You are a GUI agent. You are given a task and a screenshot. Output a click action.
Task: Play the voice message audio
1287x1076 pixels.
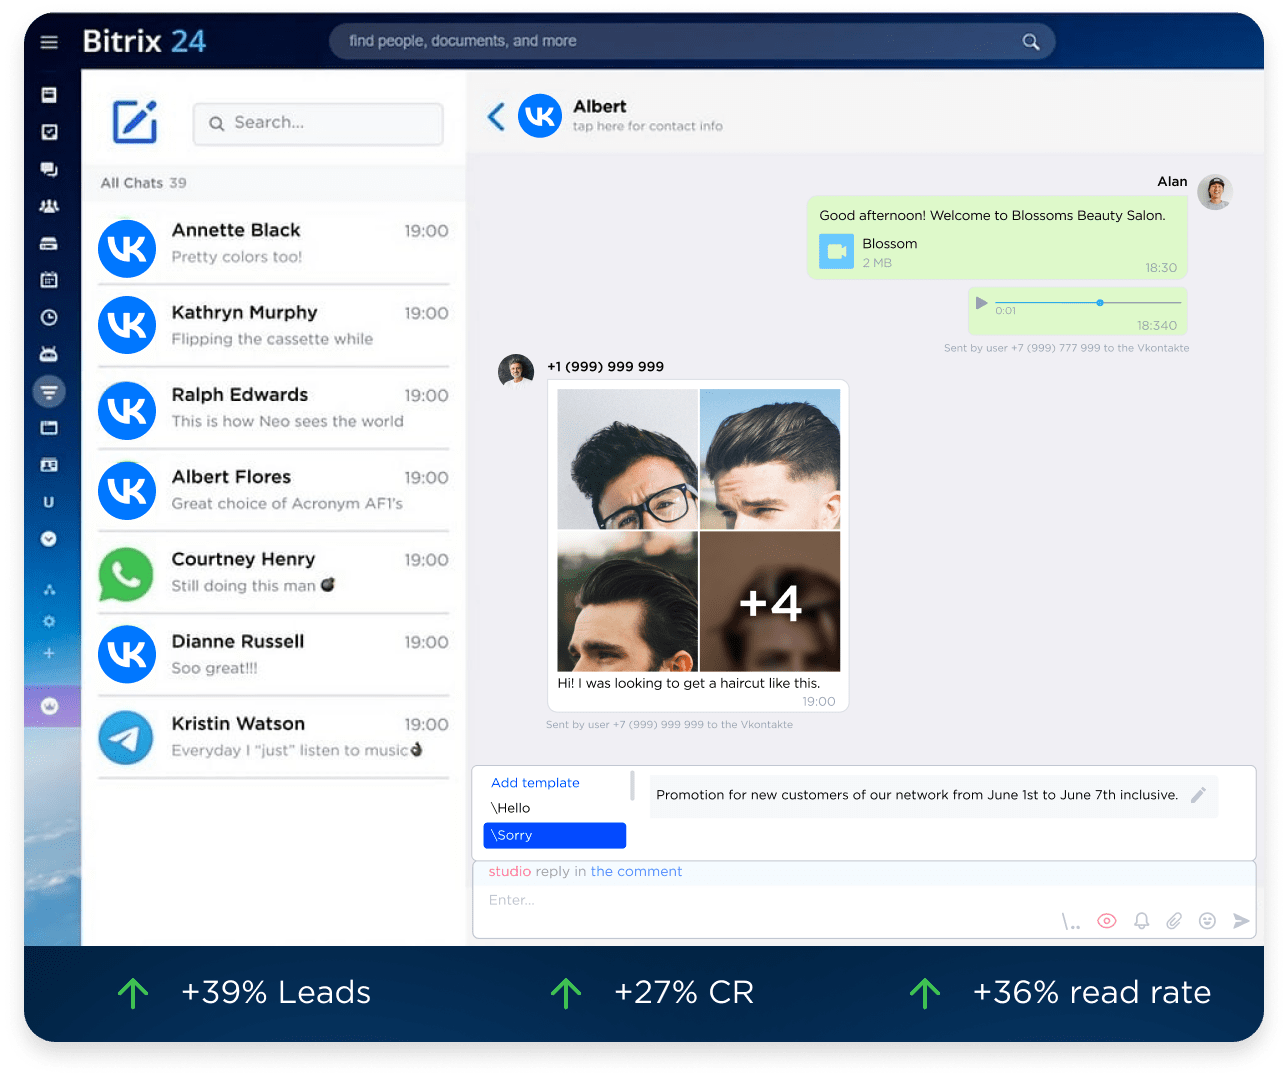[981, 303]
